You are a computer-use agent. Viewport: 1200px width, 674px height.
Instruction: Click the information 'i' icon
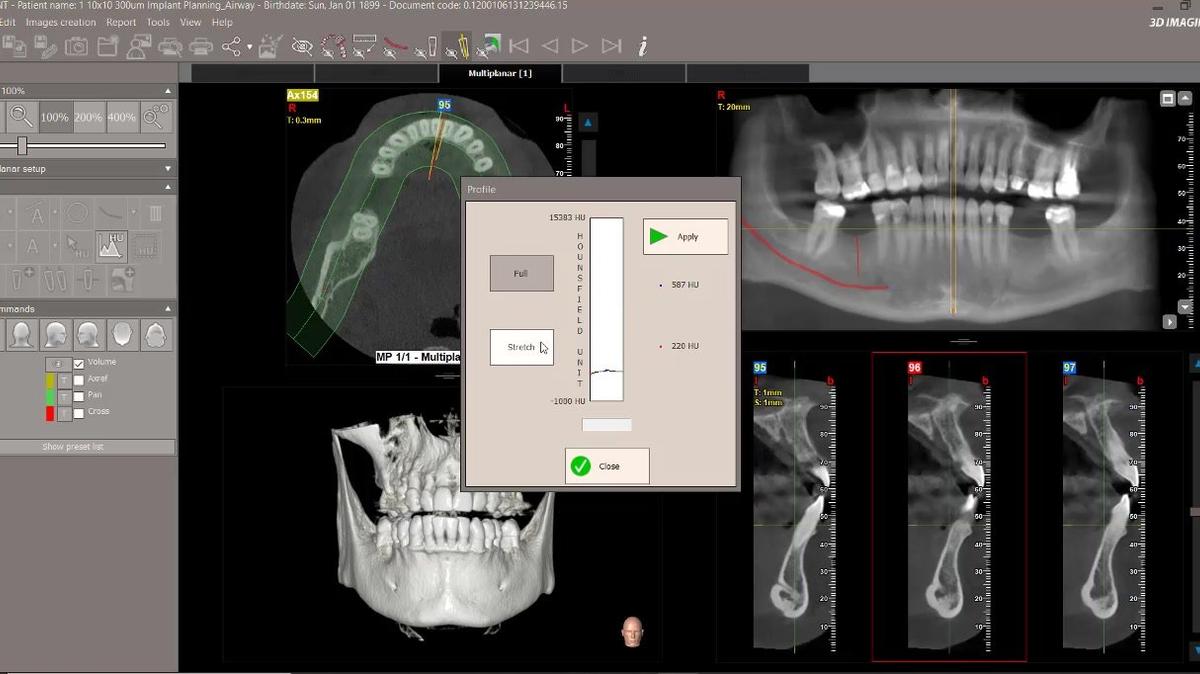click(643, 46)
